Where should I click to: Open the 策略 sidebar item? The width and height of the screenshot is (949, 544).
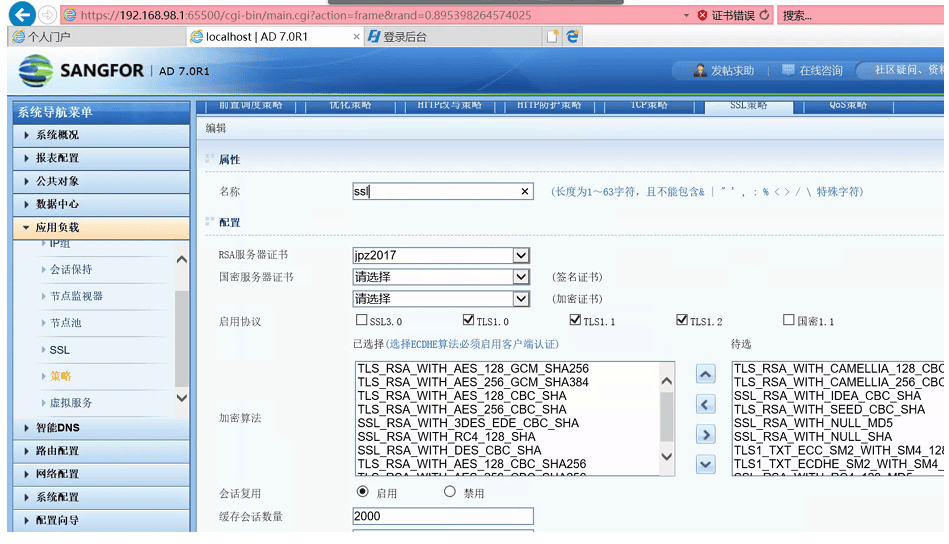point(61,376)
